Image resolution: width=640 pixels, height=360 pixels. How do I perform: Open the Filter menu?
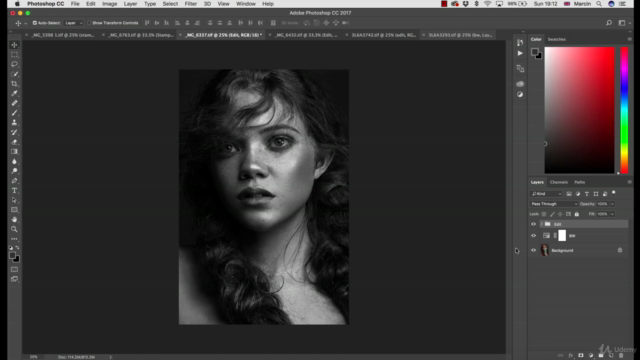(191, 4)
